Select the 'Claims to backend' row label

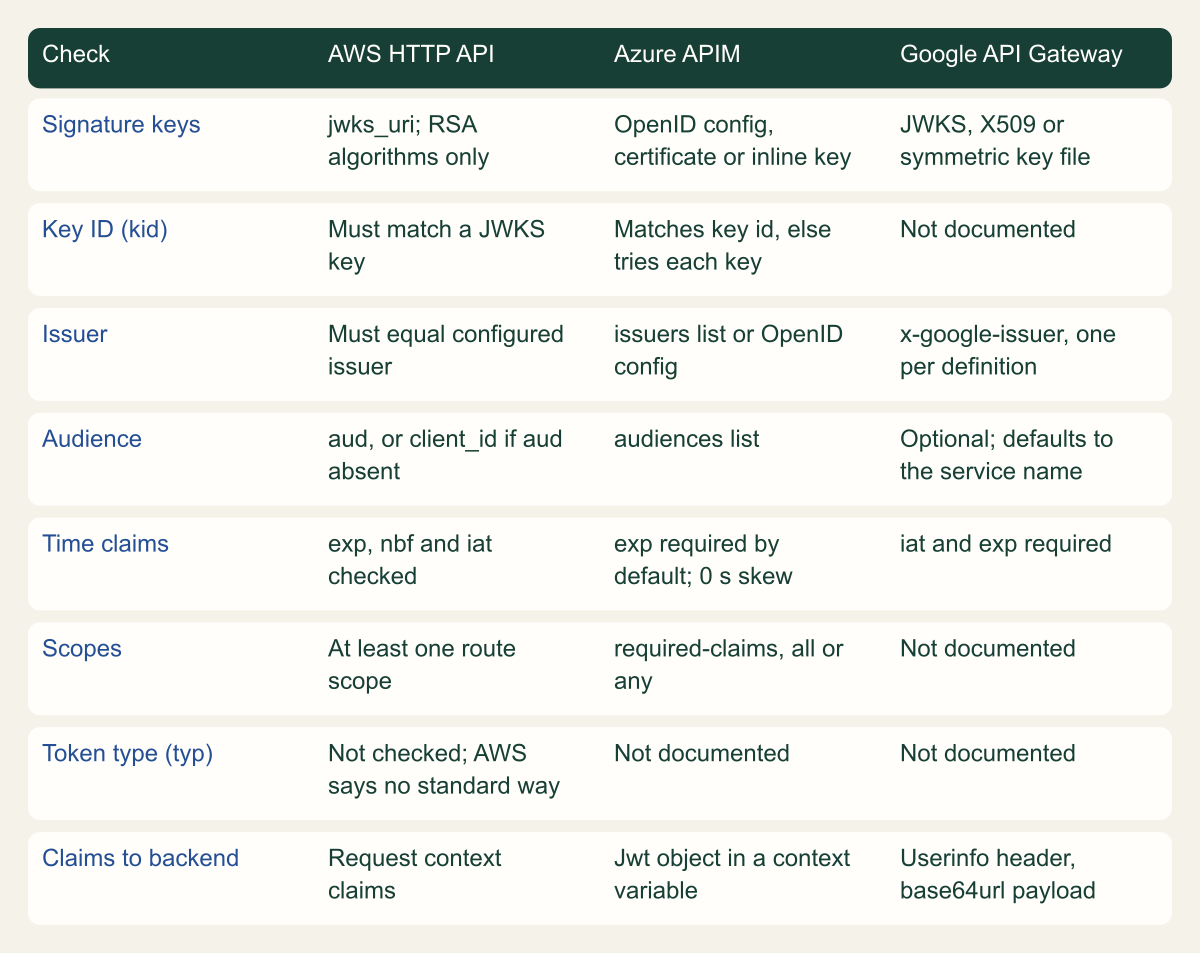140,858
